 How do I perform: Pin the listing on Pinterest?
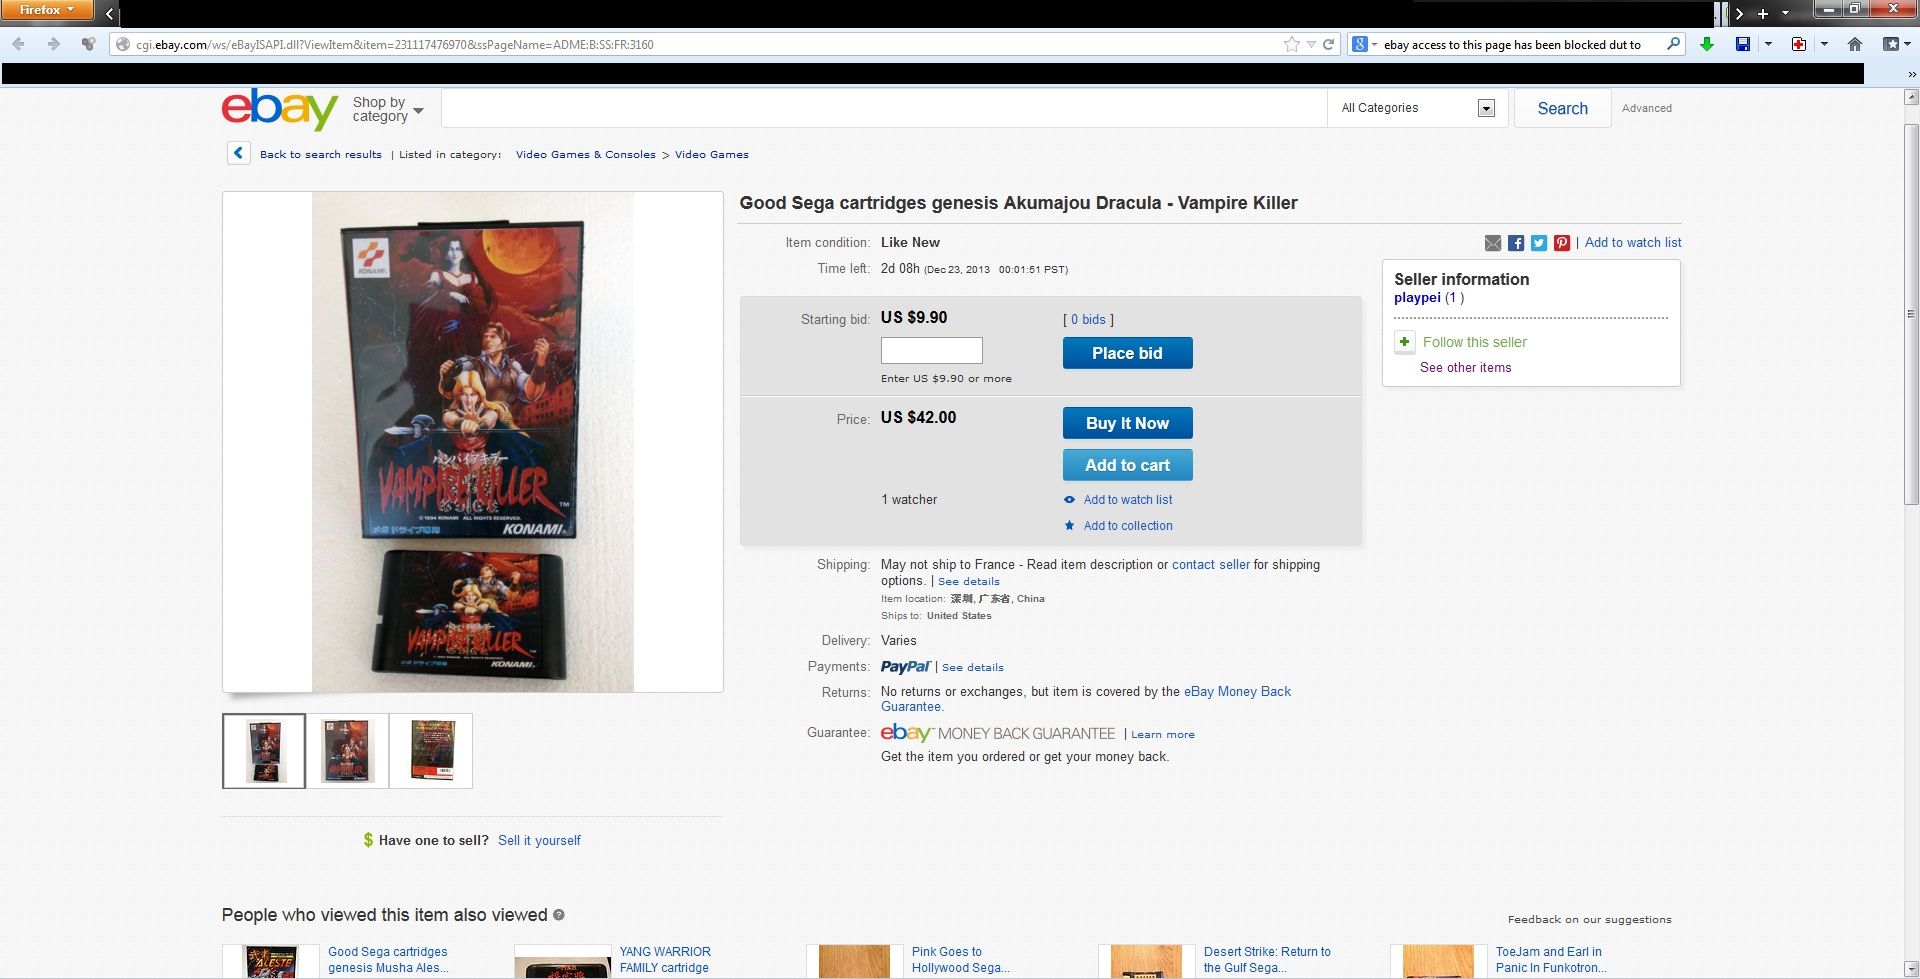coord(1562,243)
